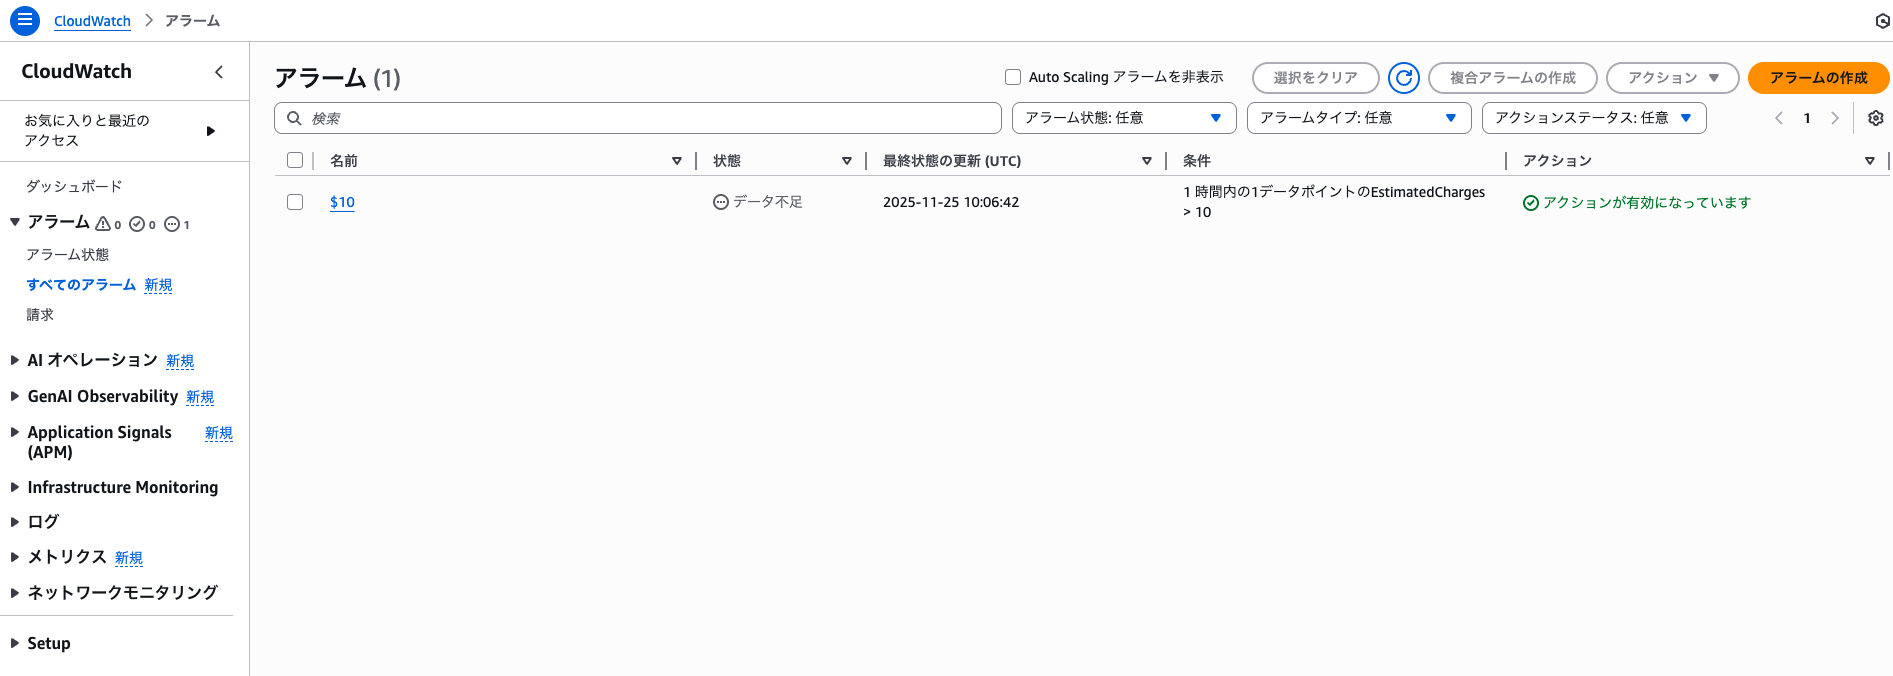Expand Application Signals (APM) section
1893x676 pixels.
pos(15,432)
